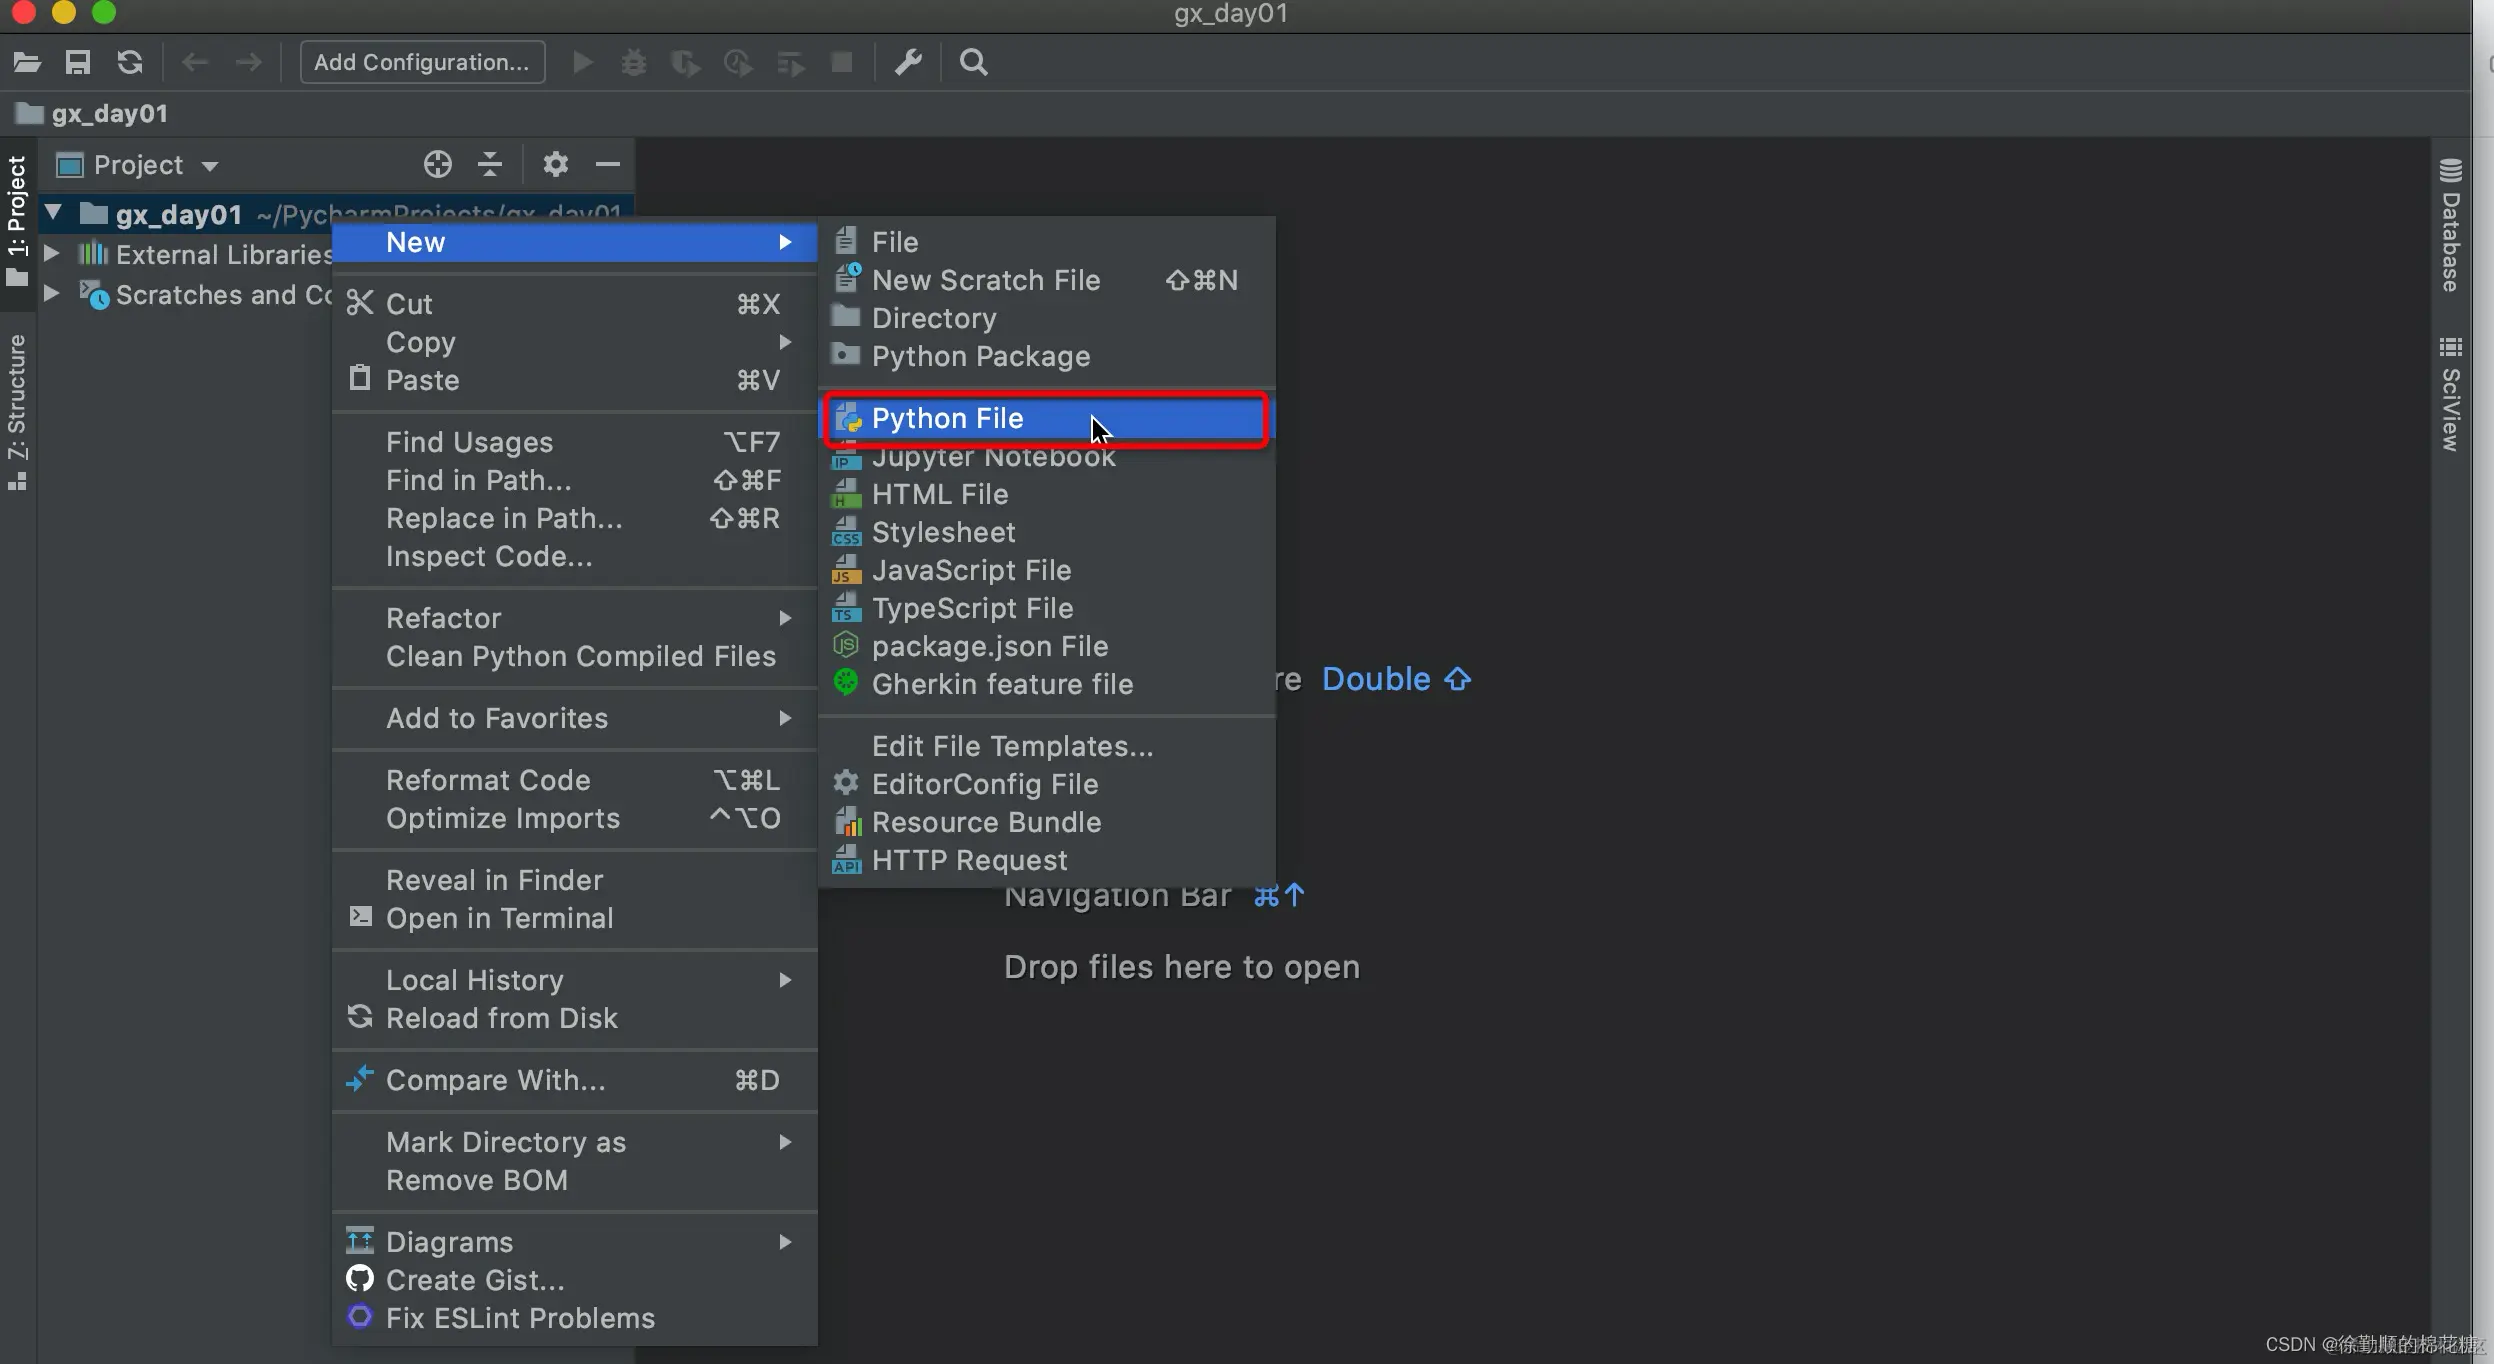Open the wrench settings toolbar icon
This screenshot has width=2494, height=1364.
coord(908,62)
